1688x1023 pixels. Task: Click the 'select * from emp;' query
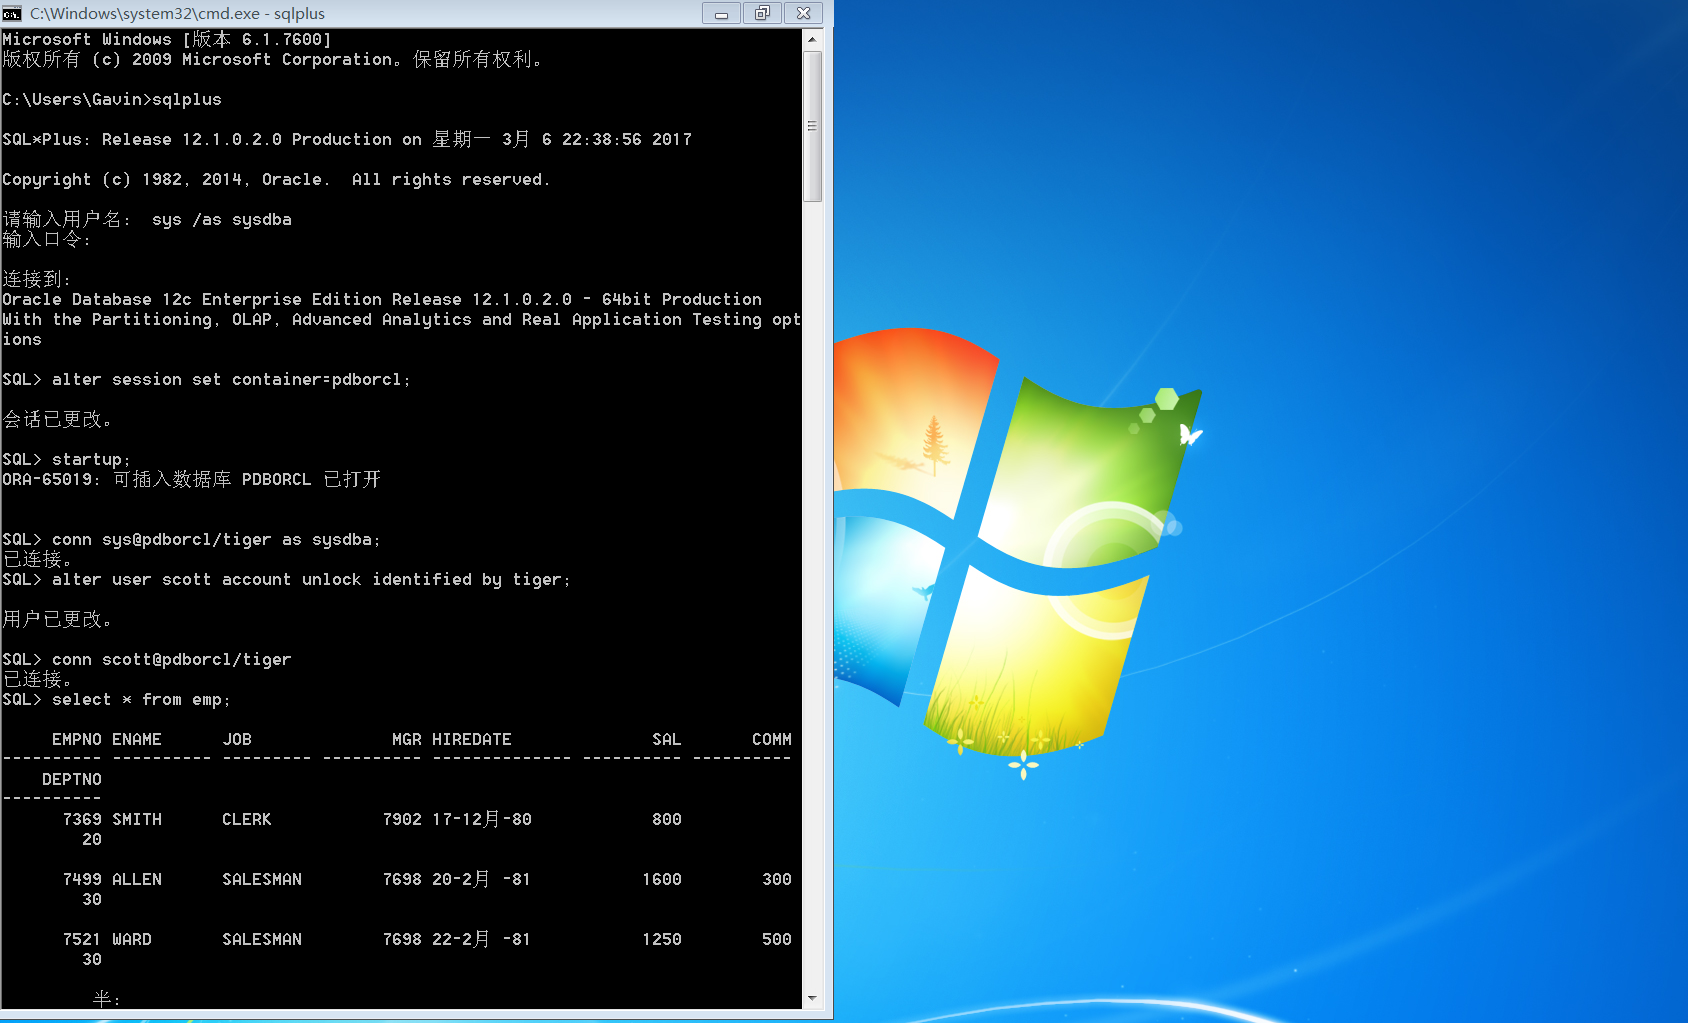(x=141, y=699)
